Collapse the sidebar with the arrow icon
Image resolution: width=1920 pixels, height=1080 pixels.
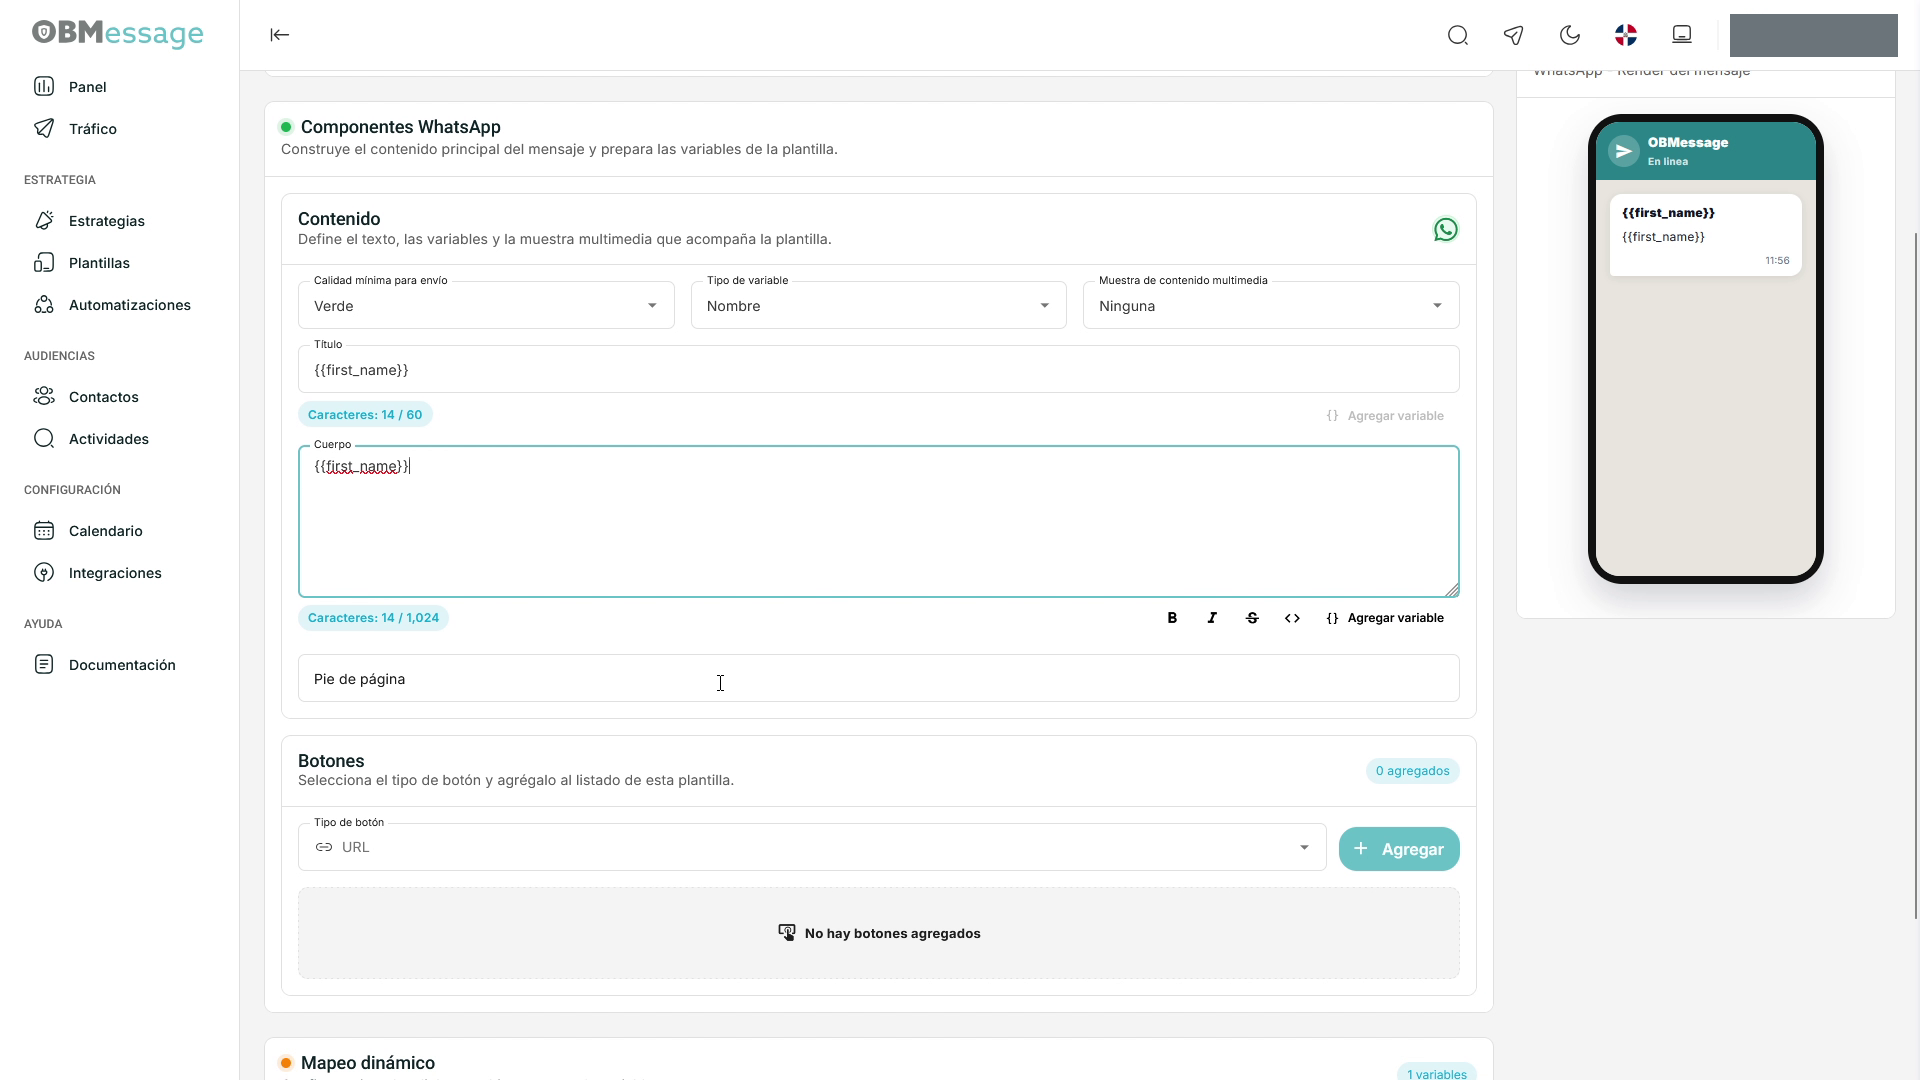[280, 35]
